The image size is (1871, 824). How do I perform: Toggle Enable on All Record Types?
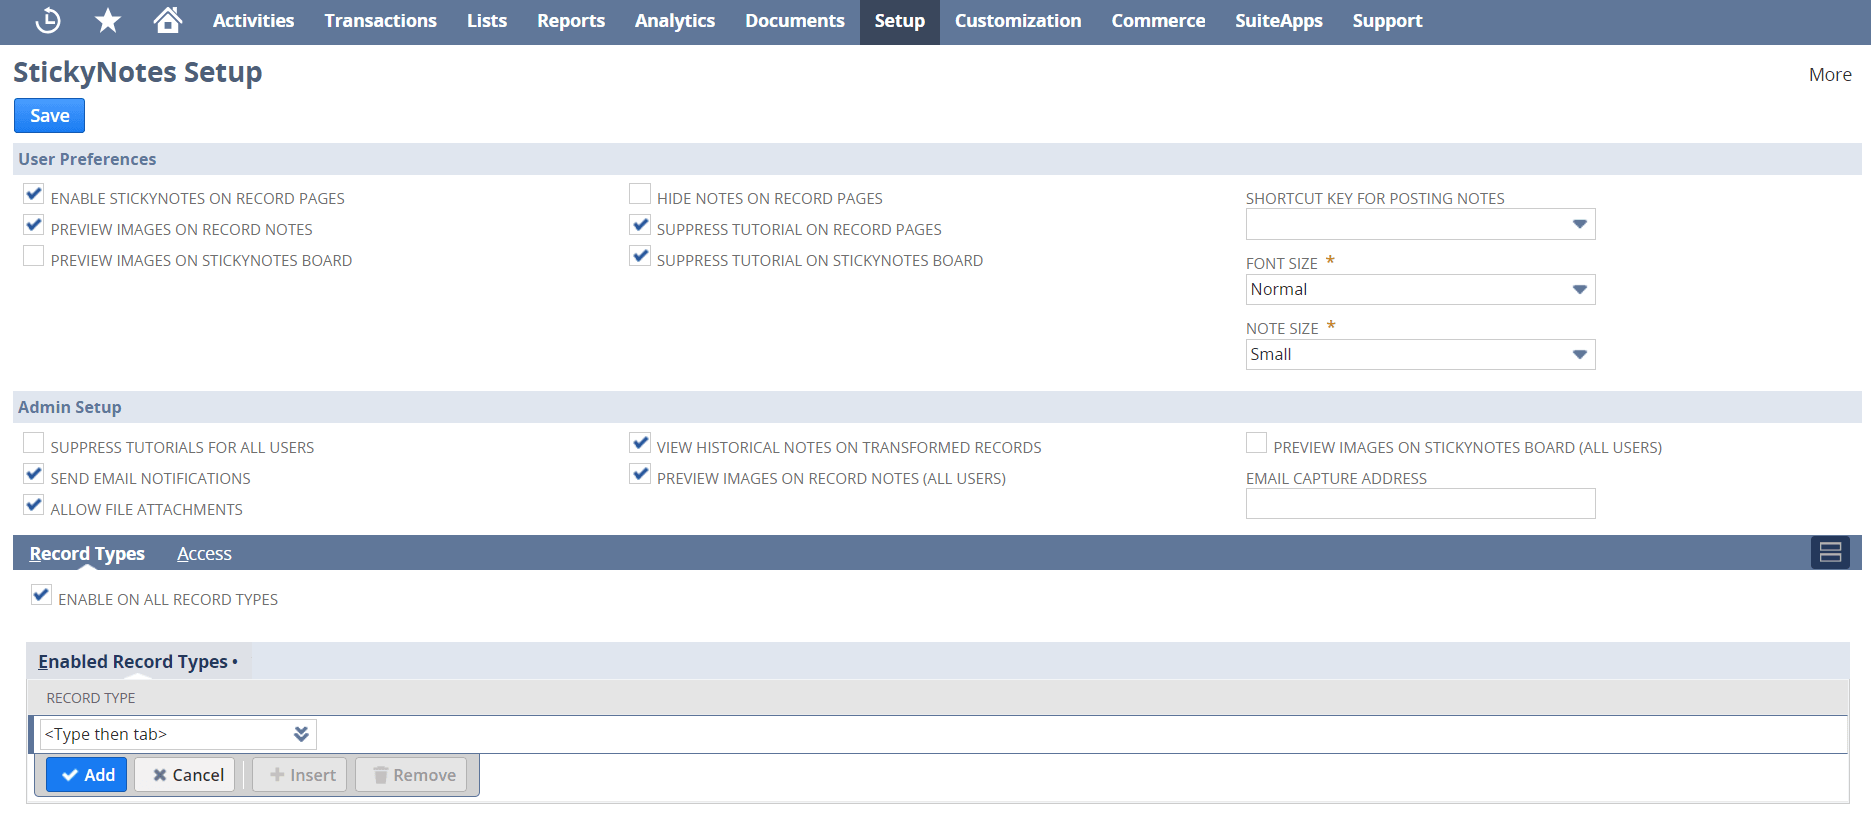click(41, 596)
